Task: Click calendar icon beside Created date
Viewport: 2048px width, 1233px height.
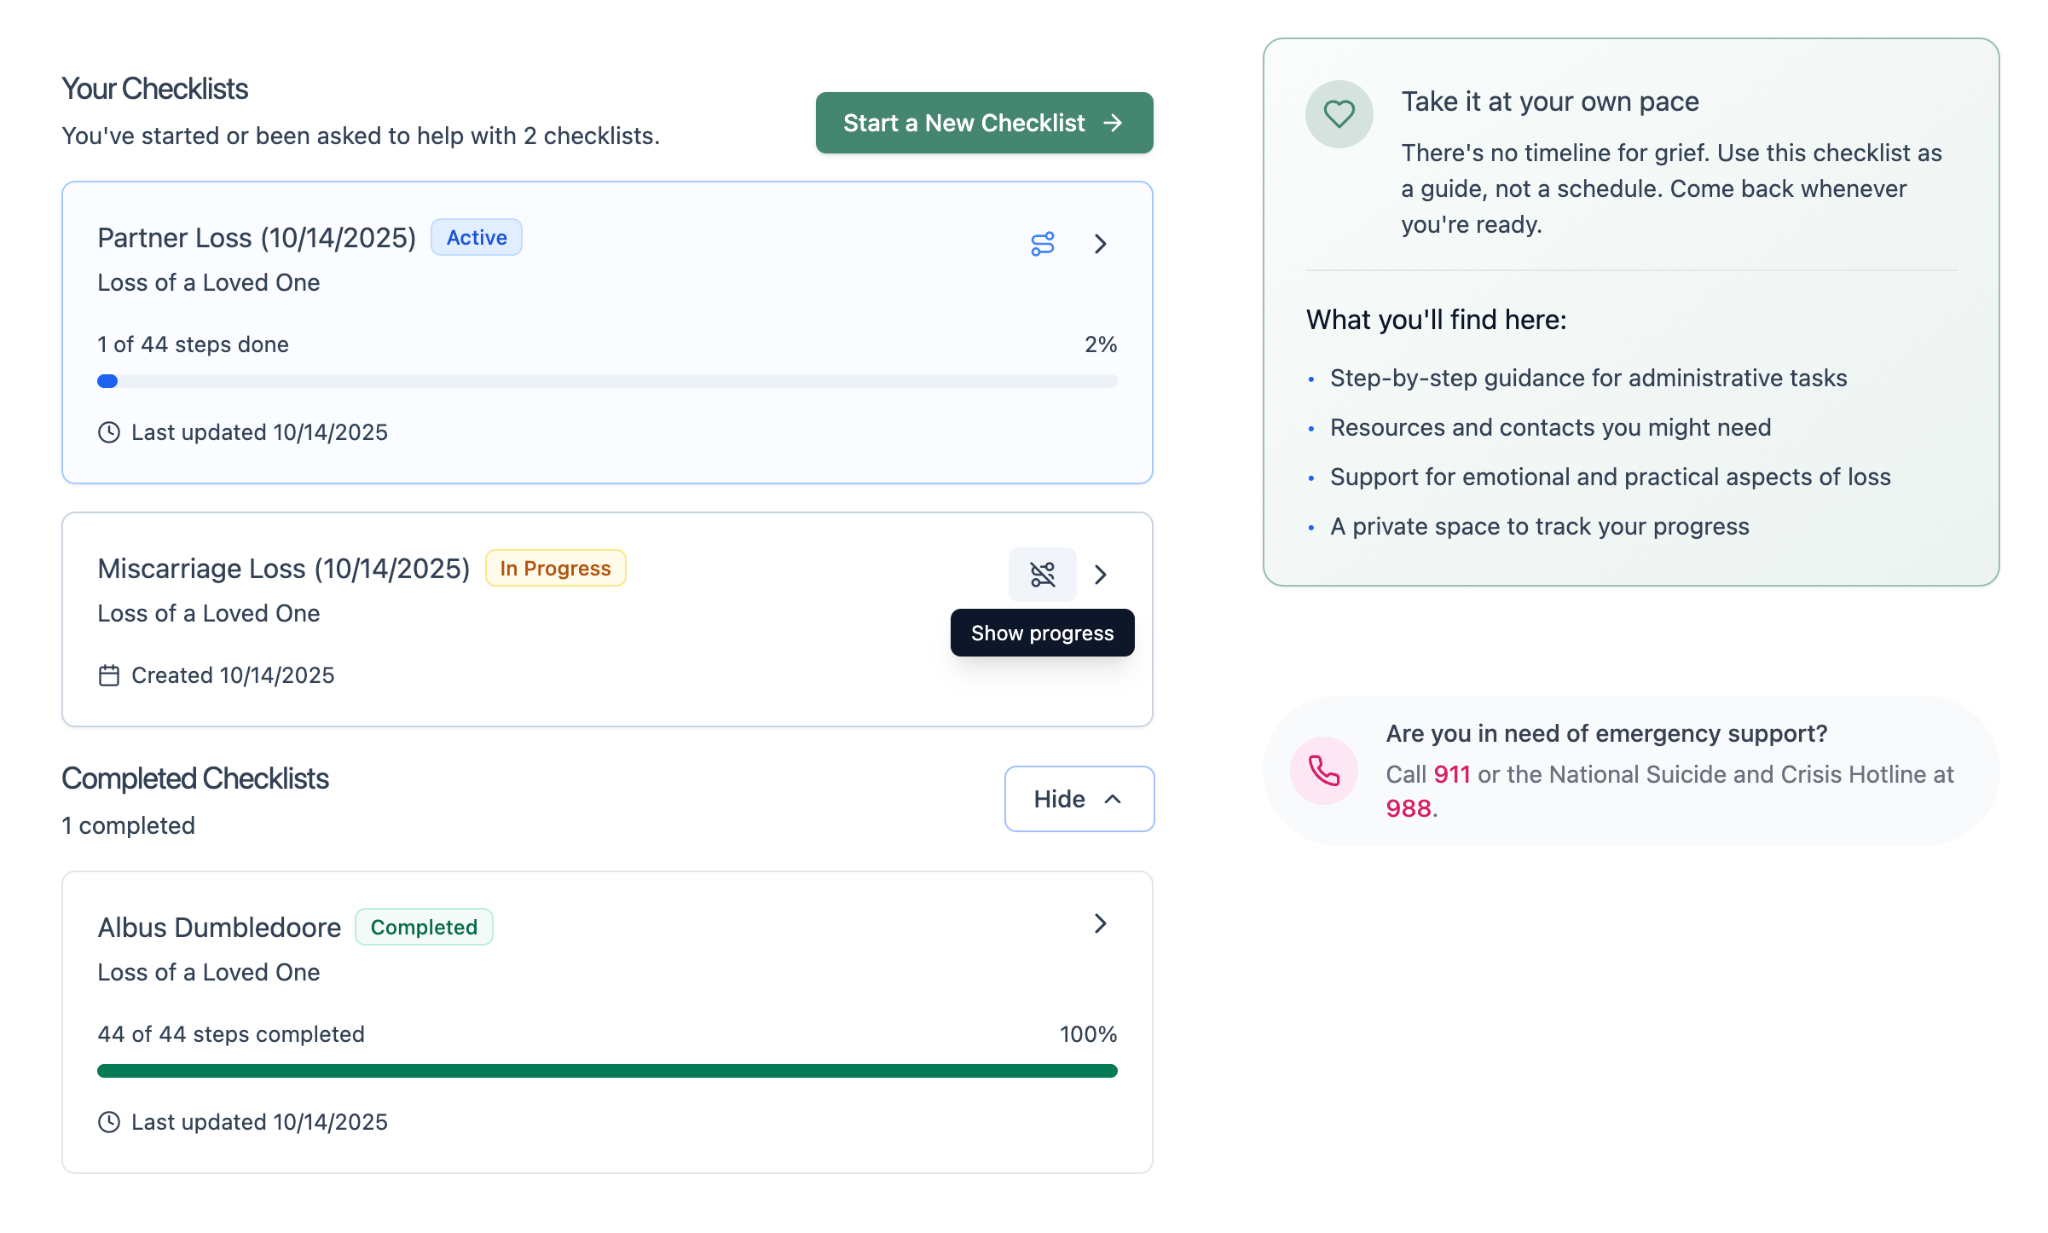Action: [109, 676]
